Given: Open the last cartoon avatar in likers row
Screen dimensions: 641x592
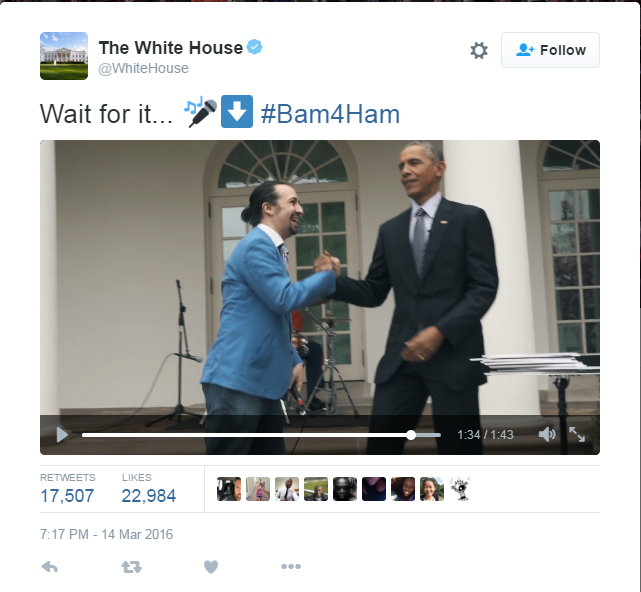Looking at the screenshot, I should tap(461, 489).
